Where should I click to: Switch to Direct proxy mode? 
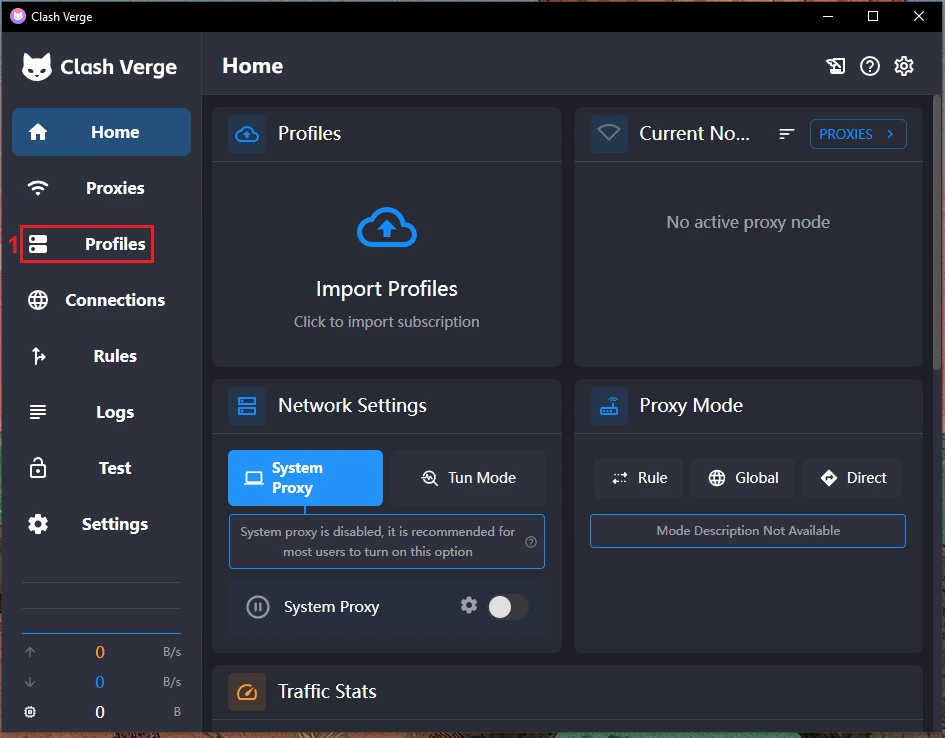853,478
